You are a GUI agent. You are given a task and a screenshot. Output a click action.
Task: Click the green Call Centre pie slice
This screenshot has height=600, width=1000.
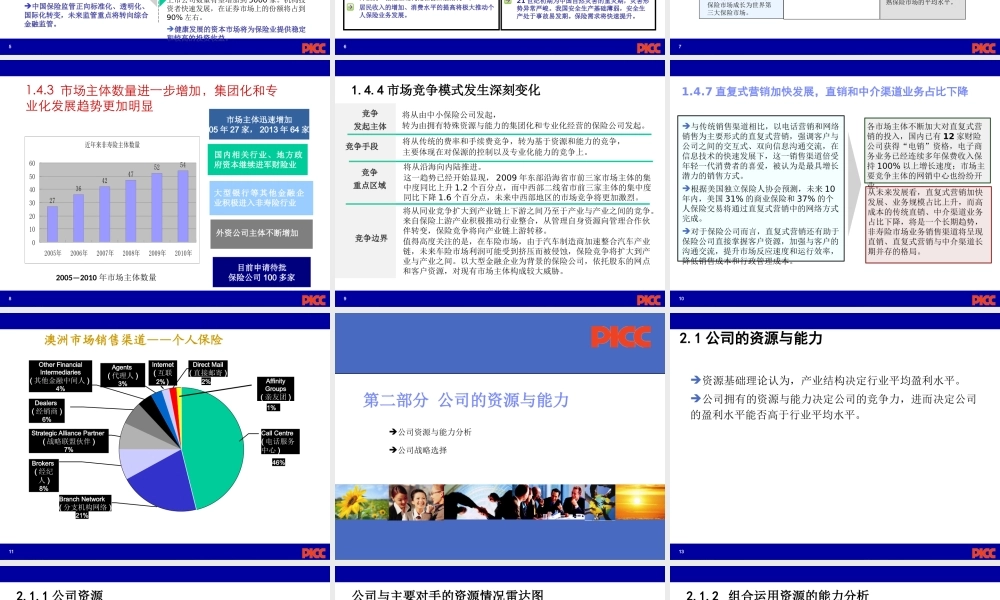(214, 450)
